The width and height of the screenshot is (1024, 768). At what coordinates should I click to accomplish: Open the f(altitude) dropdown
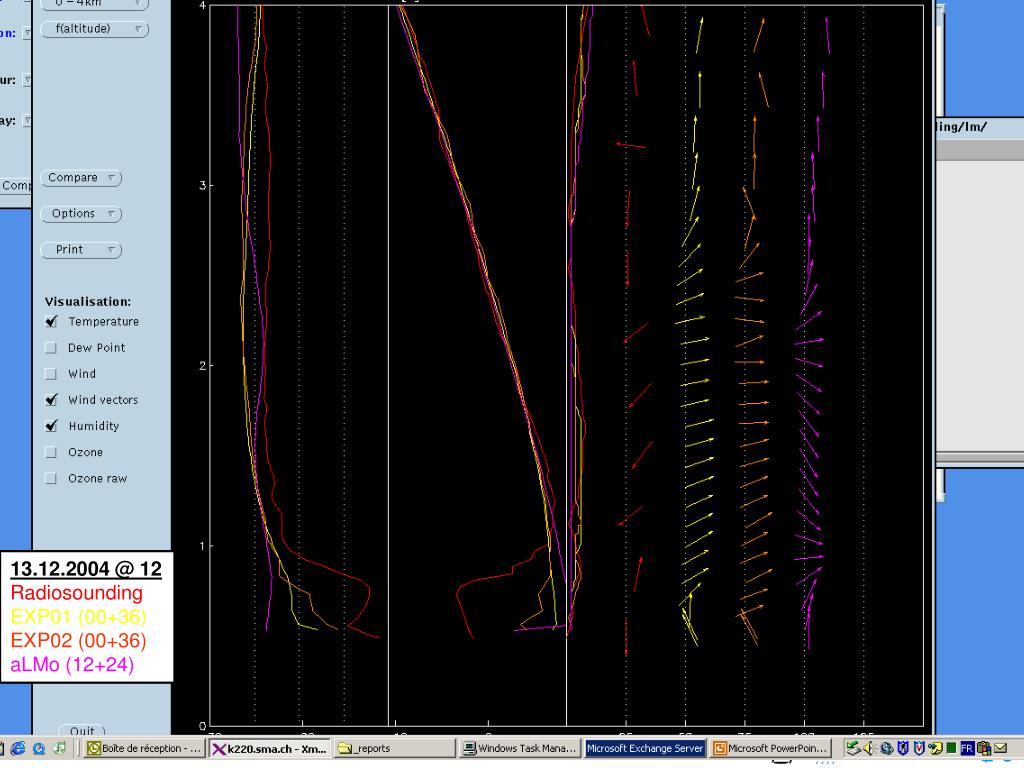[x=95, y=29]
